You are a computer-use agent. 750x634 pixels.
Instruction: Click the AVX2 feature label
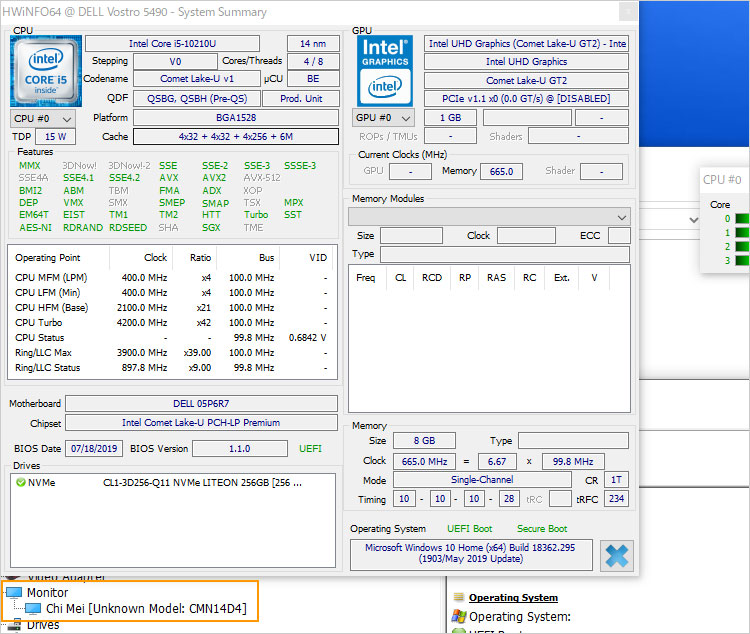point(213,178)
